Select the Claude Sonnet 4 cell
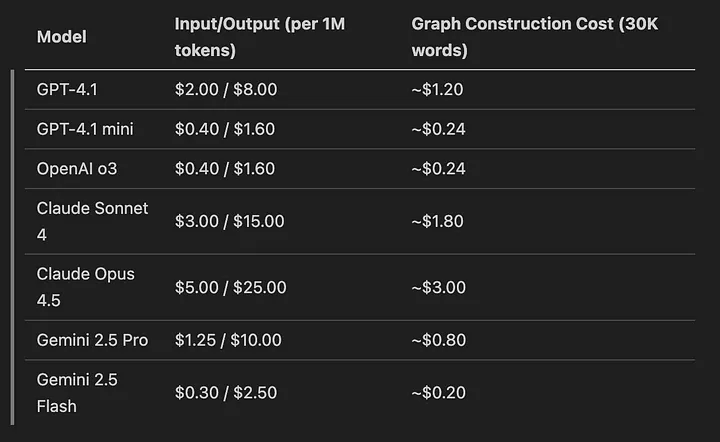 point(92,221)
